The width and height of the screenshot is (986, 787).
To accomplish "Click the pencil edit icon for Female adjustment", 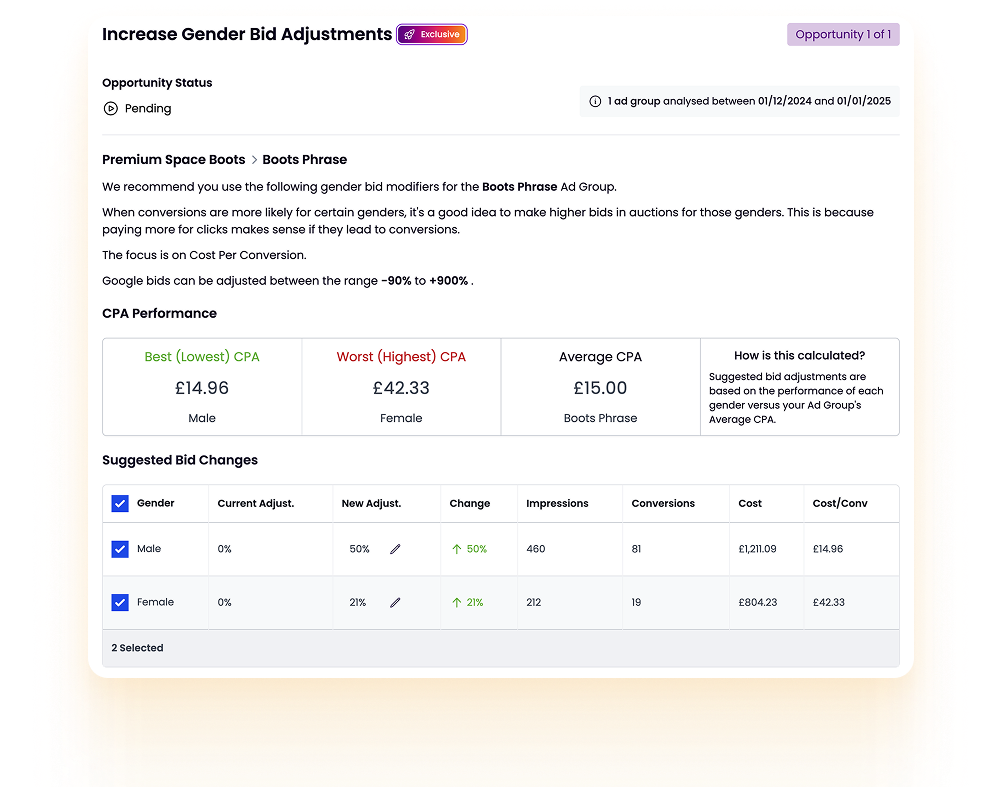I will [395, 603].
